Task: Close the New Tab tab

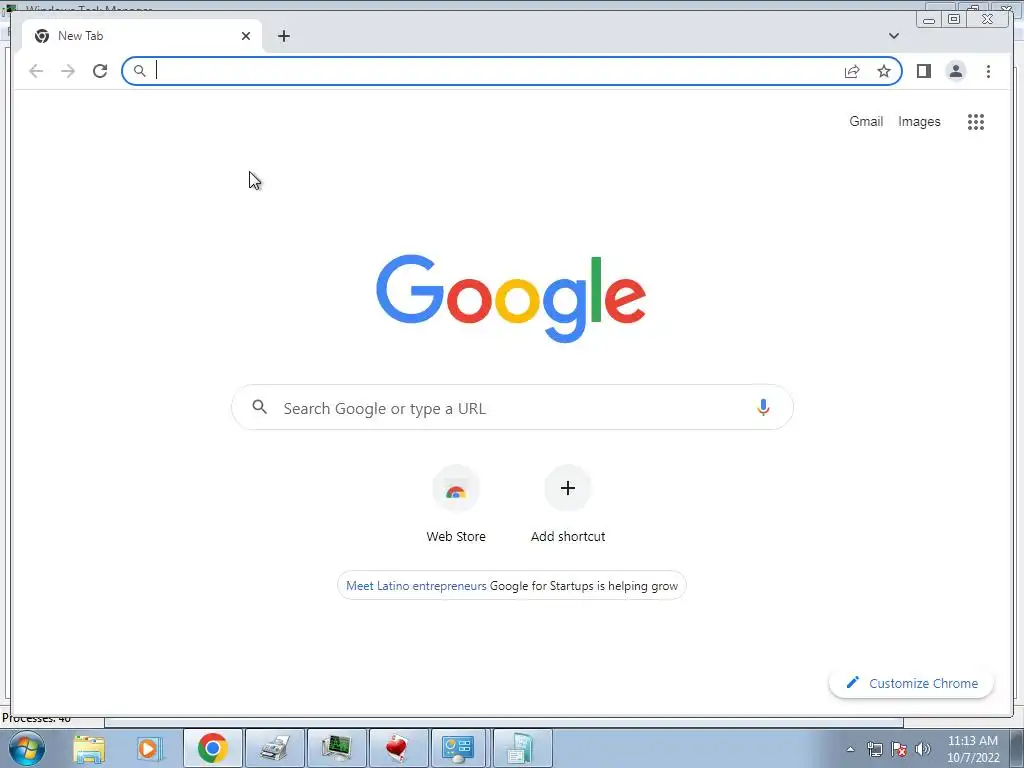Action: (246, 36)
